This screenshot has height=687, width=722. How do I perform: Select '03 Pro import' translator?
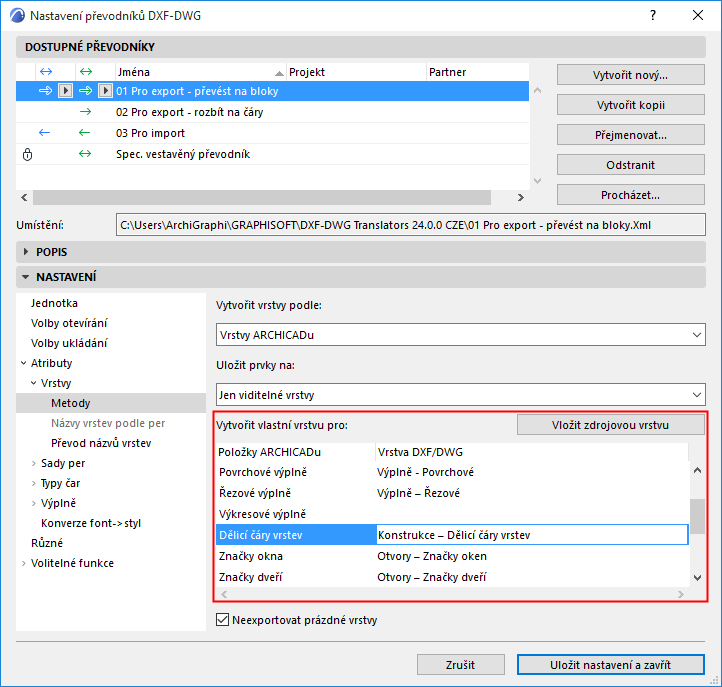point(273,133)
